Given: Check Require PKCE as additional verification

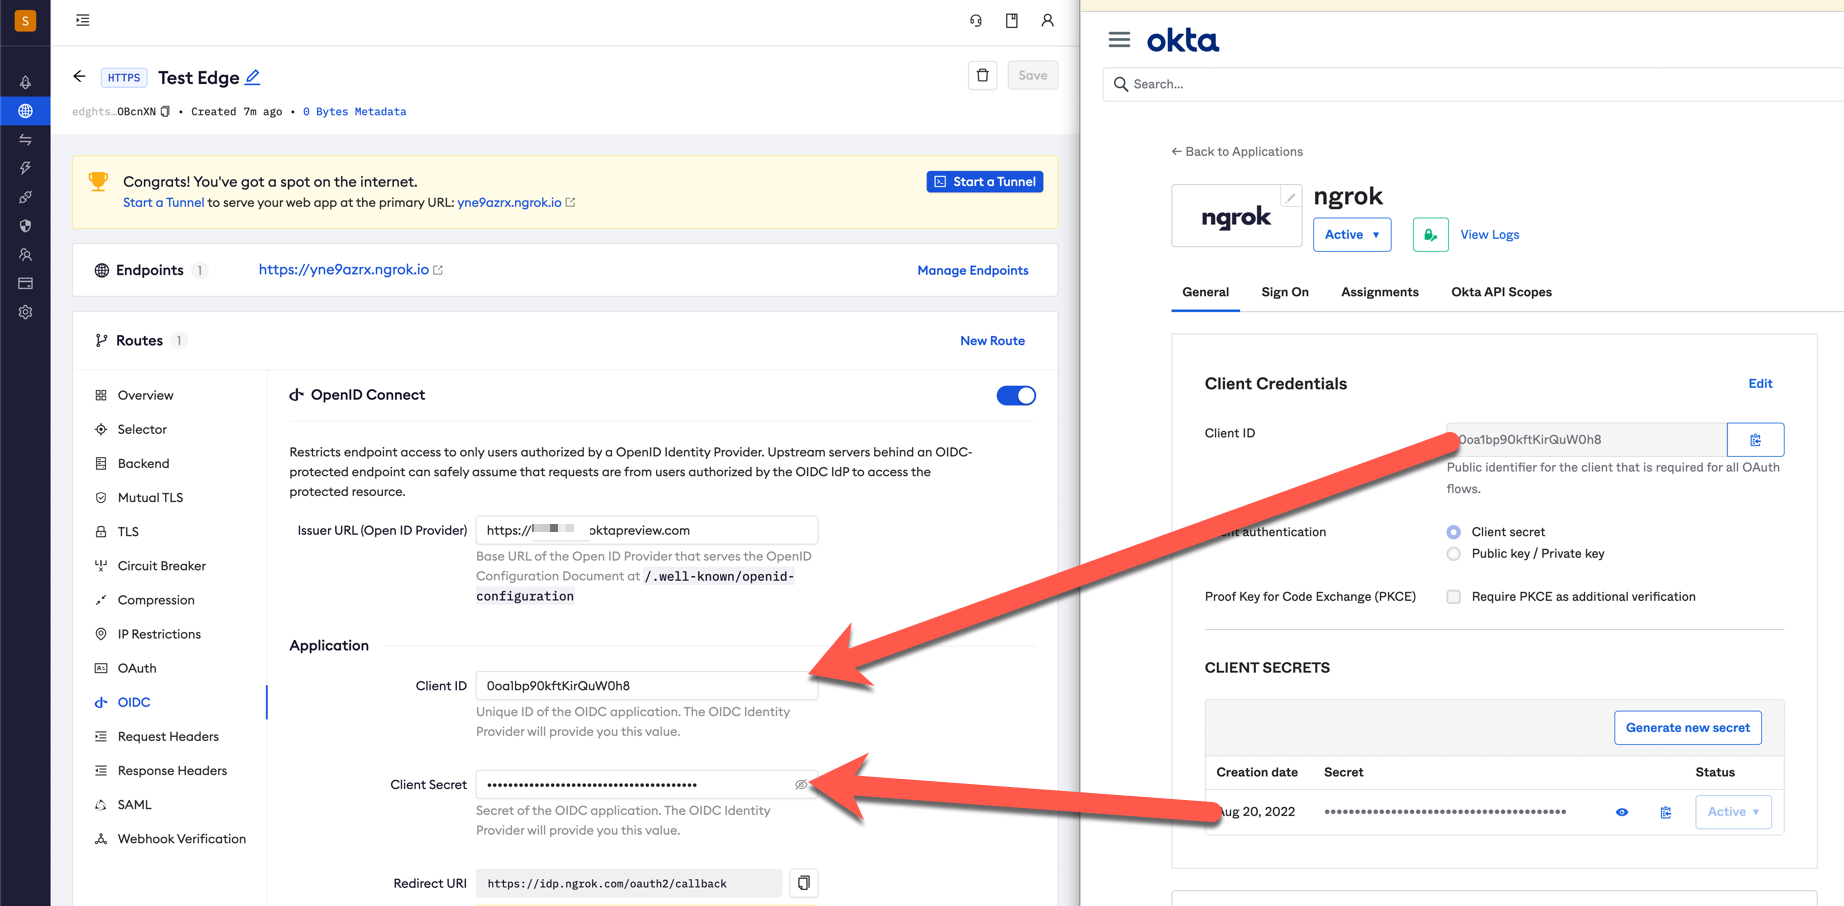Looking at the screenshot, I should [1452, 596].
